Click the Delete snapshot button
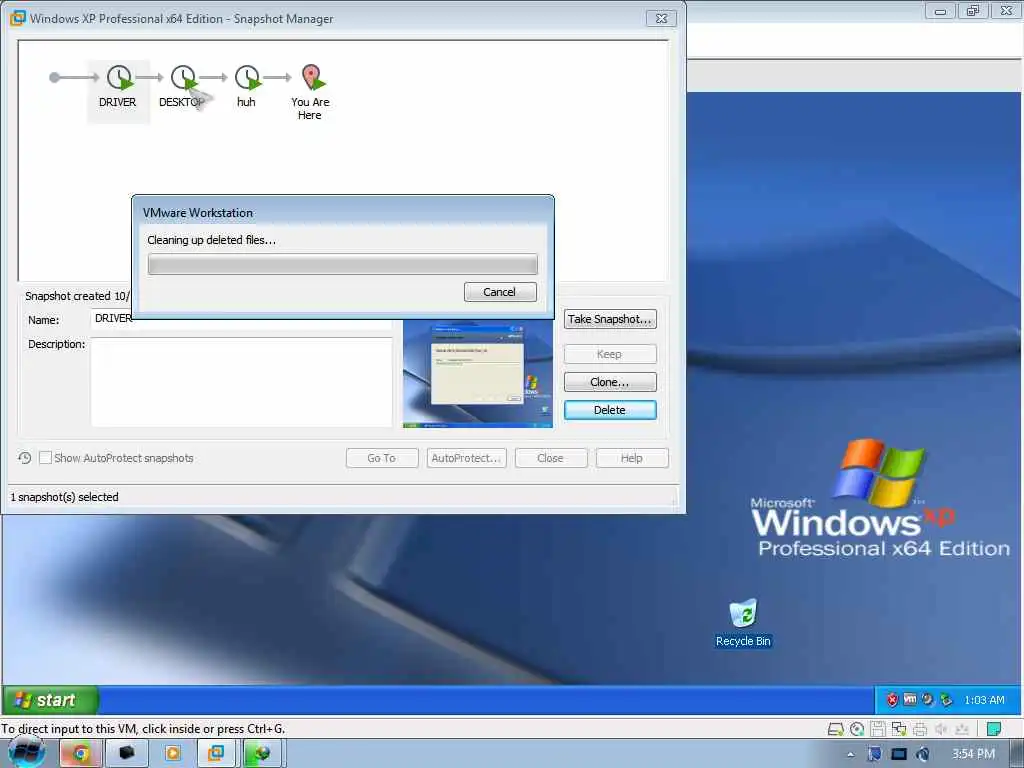 tap(610, 410)
